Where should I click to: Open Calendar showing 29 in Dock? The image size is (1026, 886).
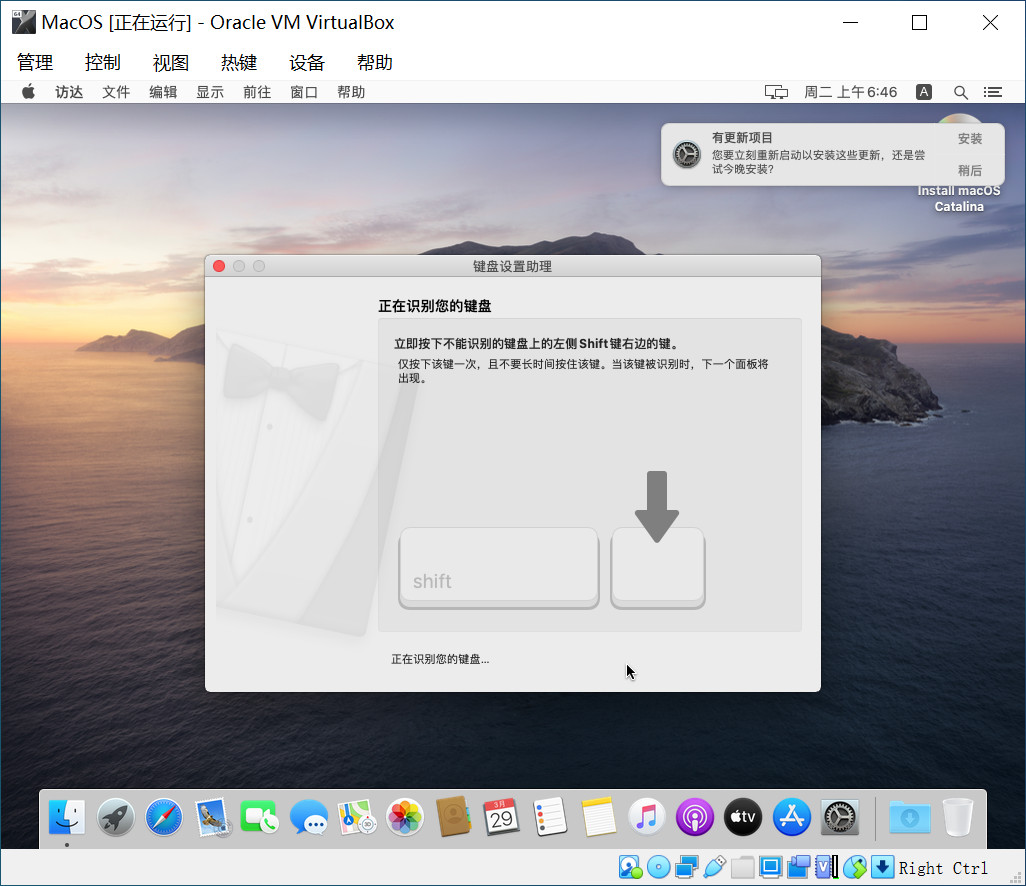501,817
